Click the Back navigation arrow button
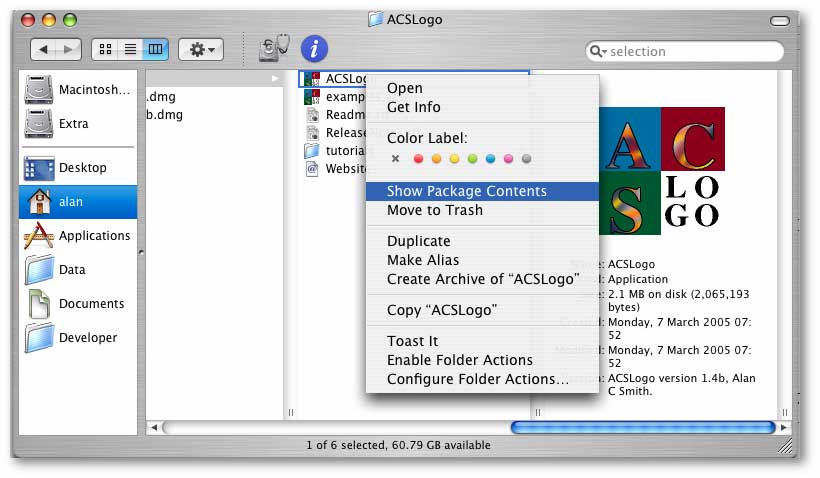820x478 pixels. (x=44, y=49)
